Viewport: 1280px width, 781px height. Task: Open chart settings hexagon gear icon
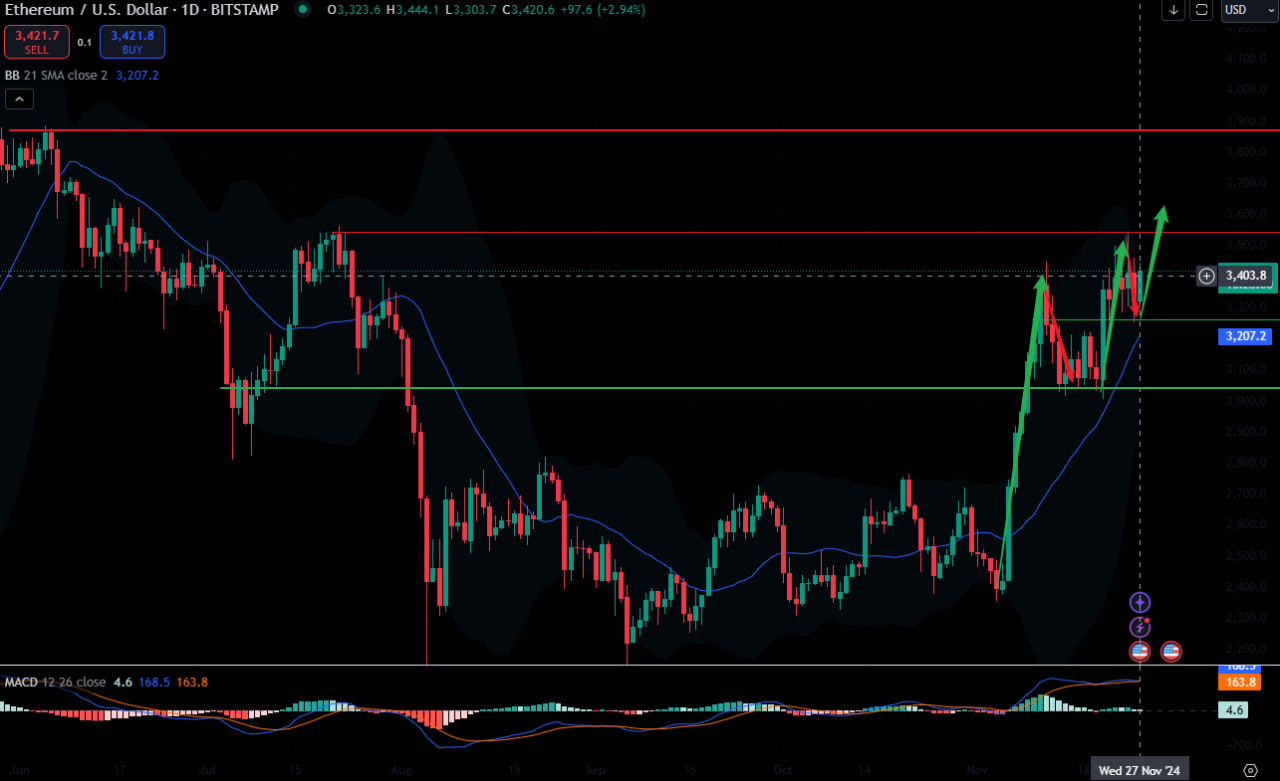(x=1250, y=769)
